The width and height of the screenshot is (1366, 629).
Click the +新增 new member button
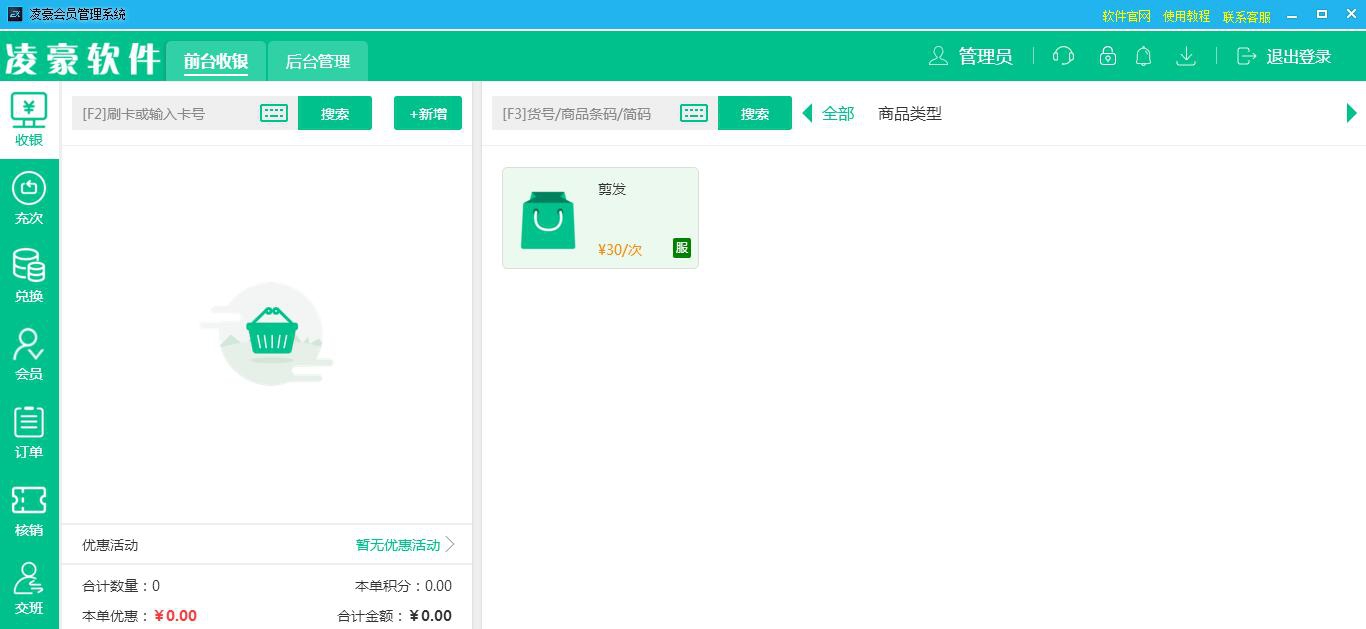point(427,112)
